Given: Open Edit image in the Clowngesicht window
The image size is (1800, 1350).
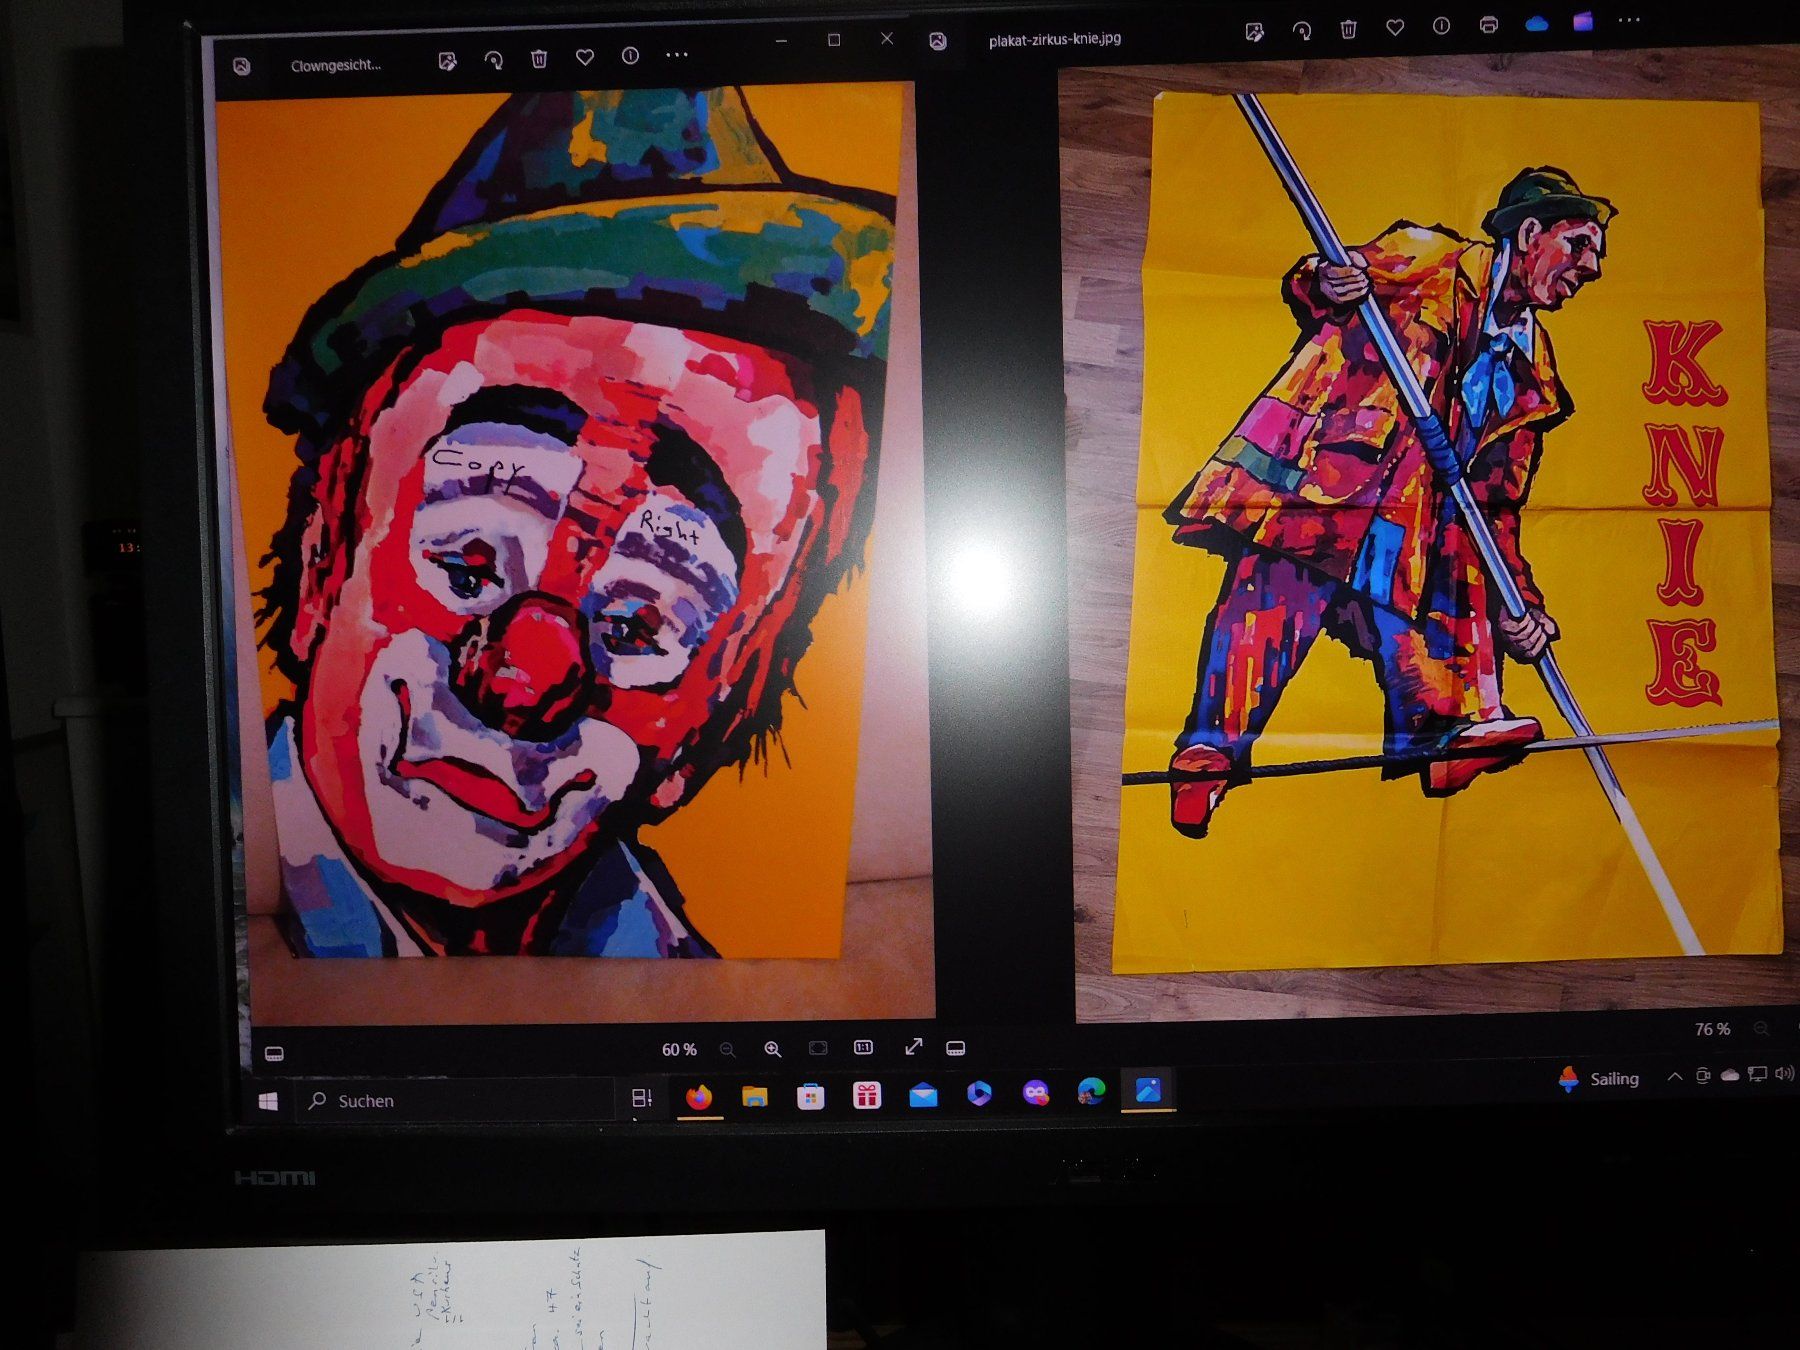Looking at the screenshot, I should [x=447, y=61].
